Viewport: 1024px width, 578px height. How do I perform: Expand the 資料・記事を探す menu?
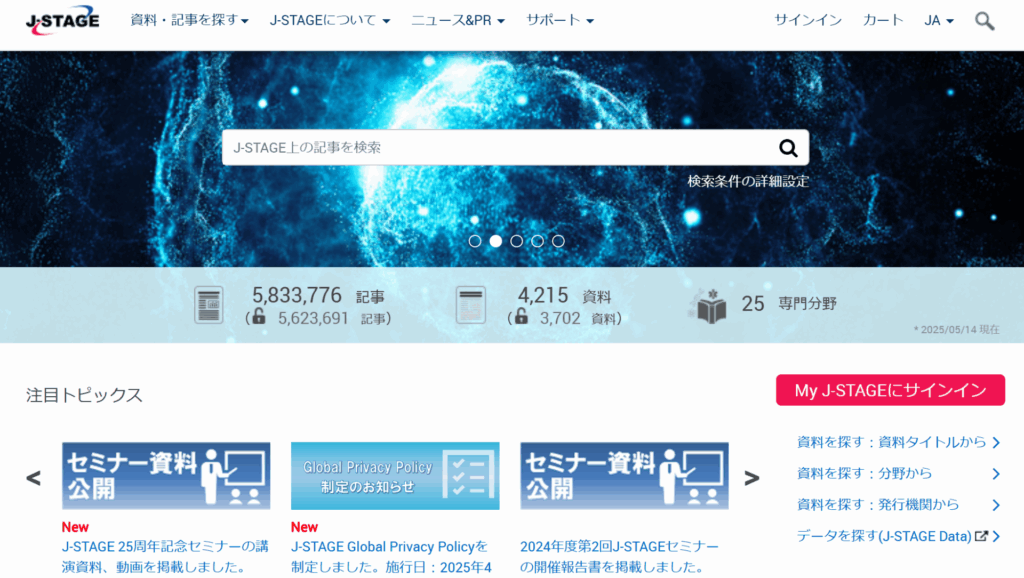click(x=189, y=20)
